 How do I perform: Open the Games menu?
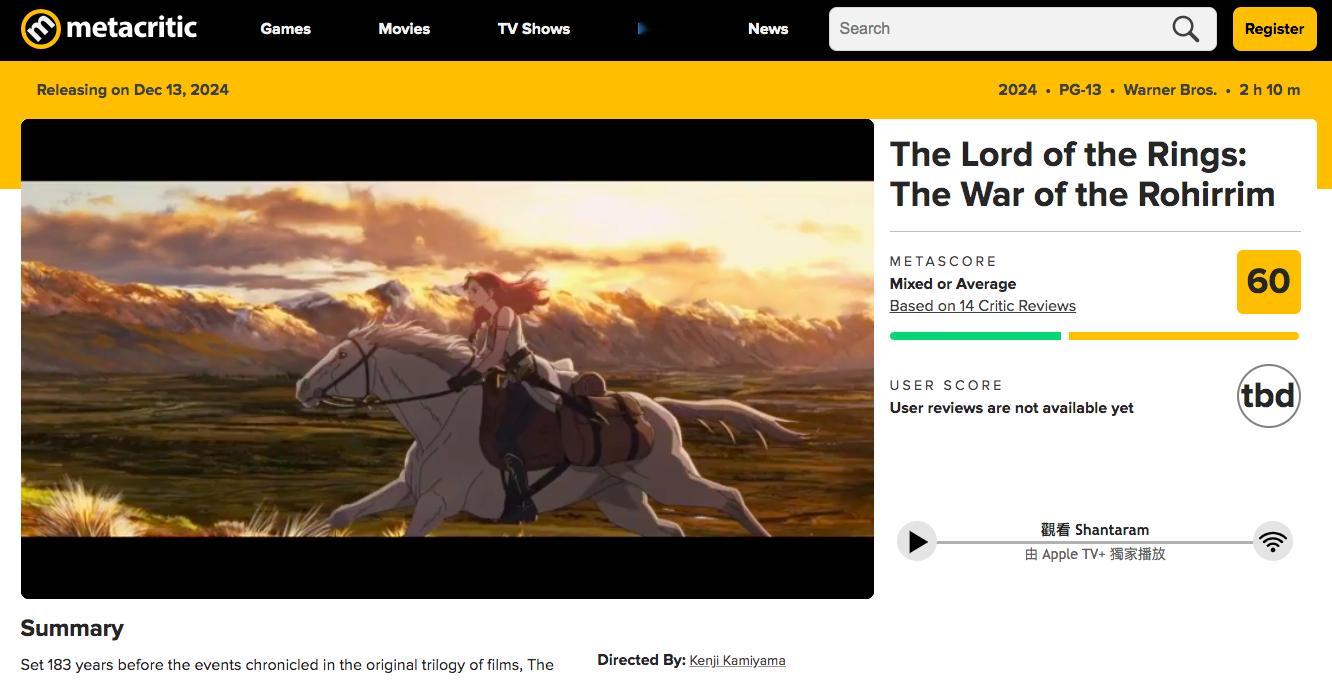pyautogui.click(x=285, y=29)
